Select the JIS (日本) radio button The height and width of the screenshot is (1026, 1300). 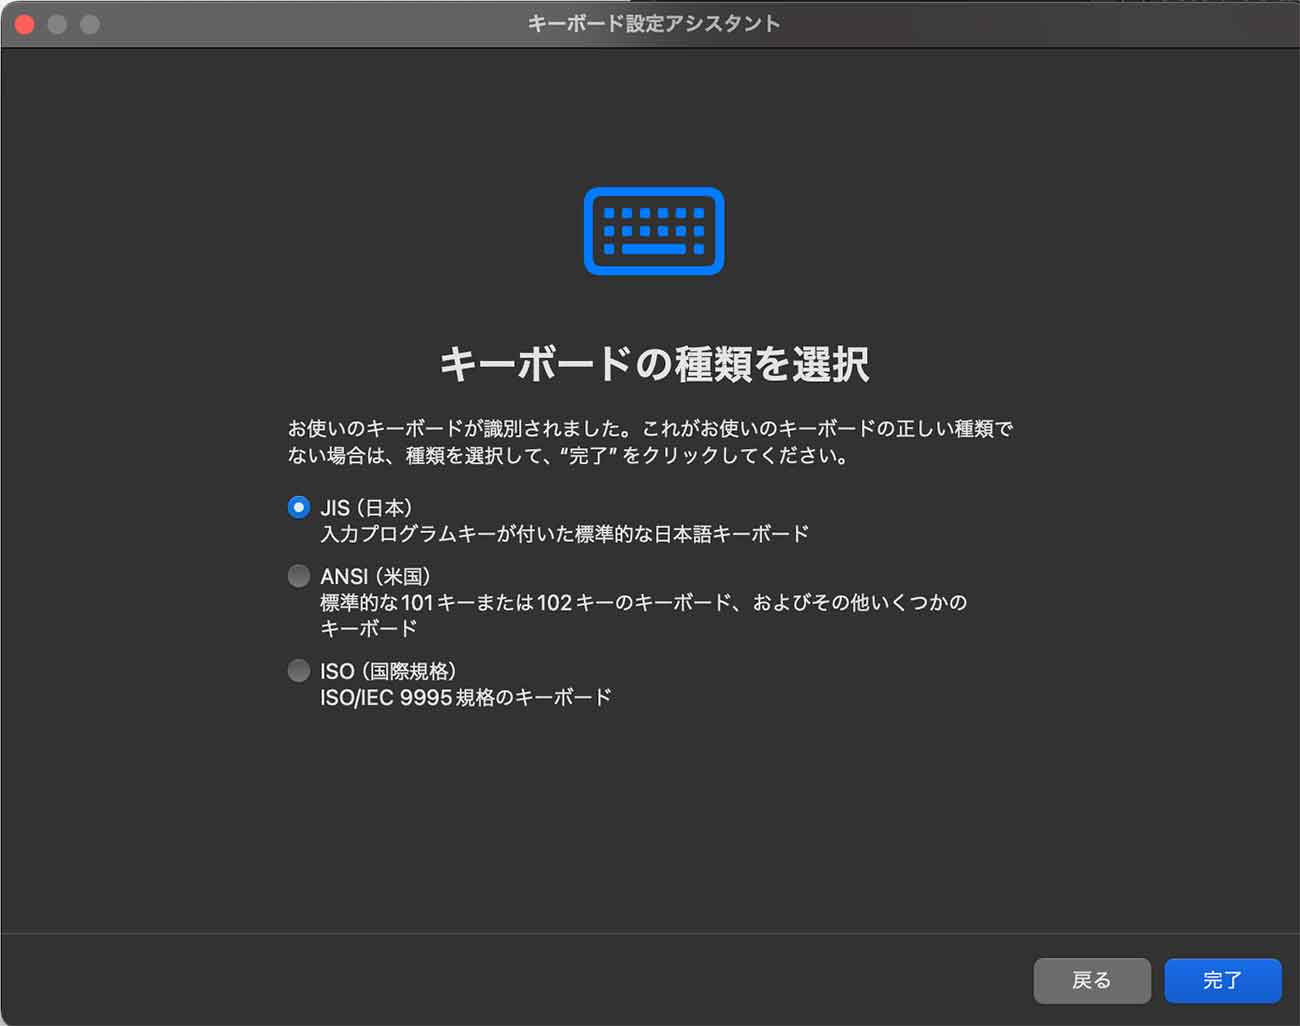[298, 507]
